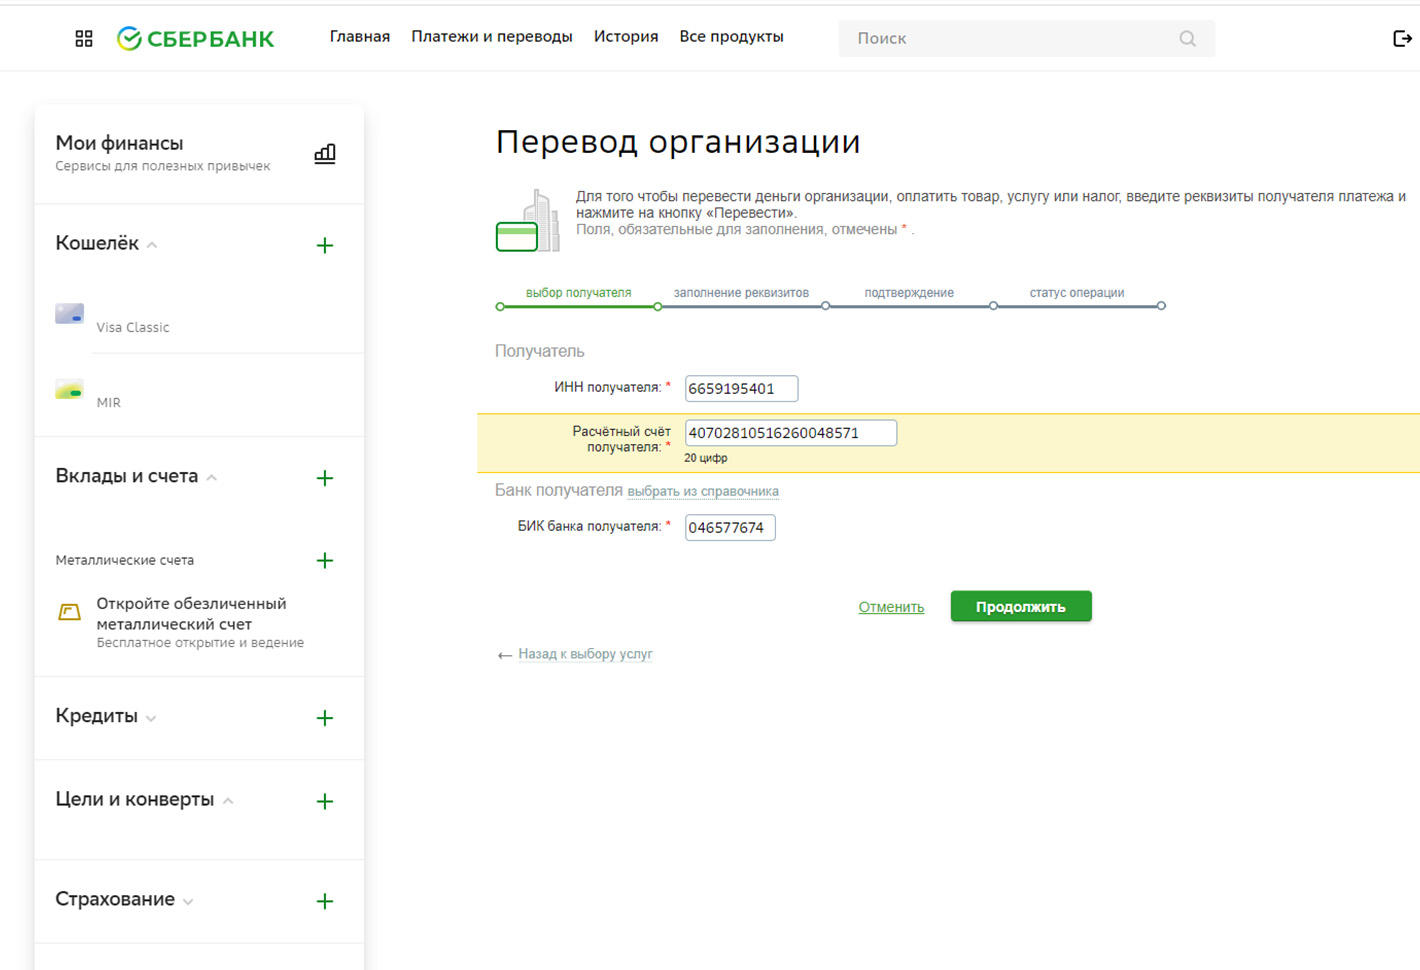Click the search magnifier icon
Screen dimensions: 1420x970
point(1187,38)
